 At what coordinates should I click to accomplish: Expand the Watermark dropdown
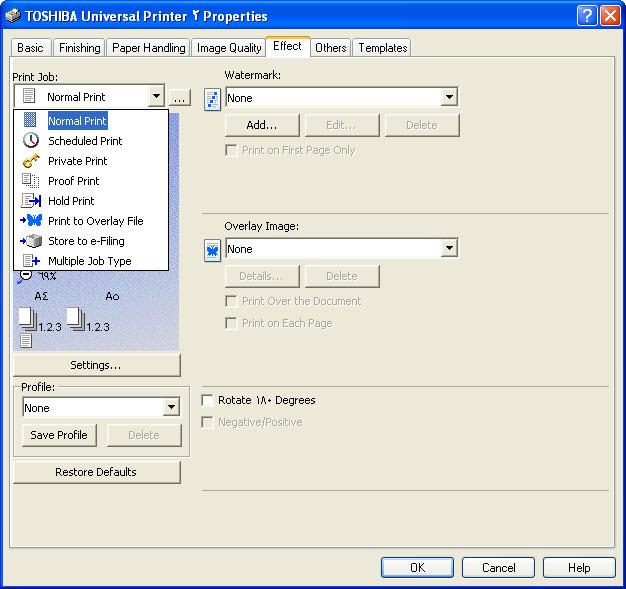point(449,97)
